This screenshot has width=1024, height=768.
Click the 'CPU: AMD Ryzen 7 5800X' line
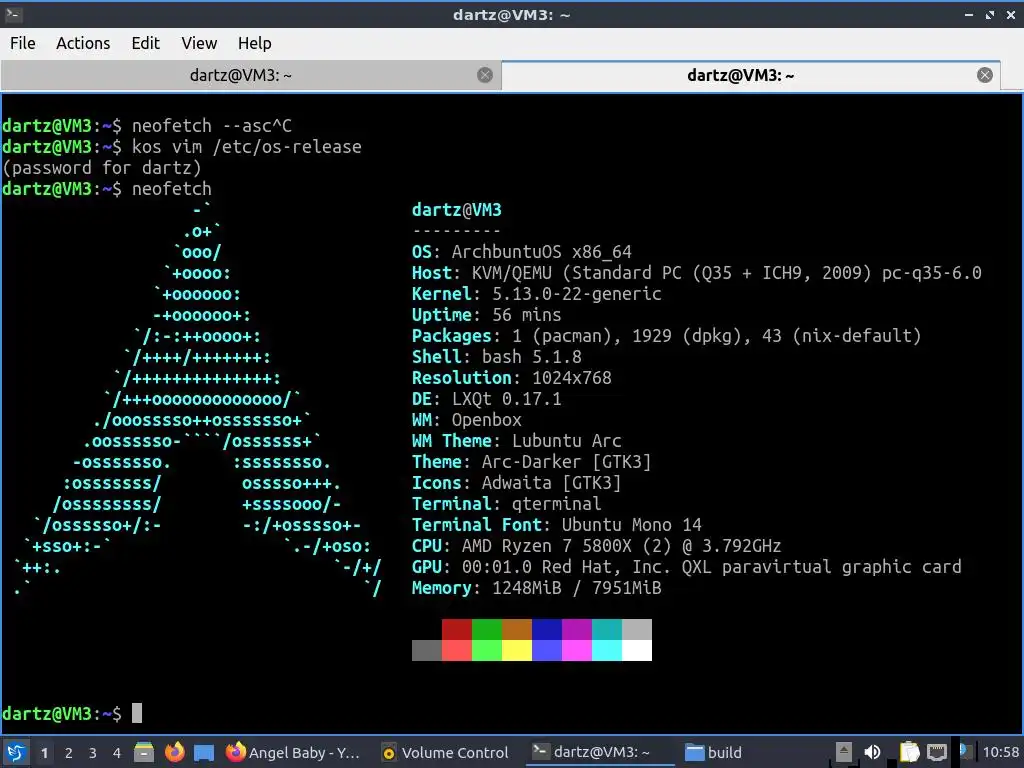(x=596, y=545)
